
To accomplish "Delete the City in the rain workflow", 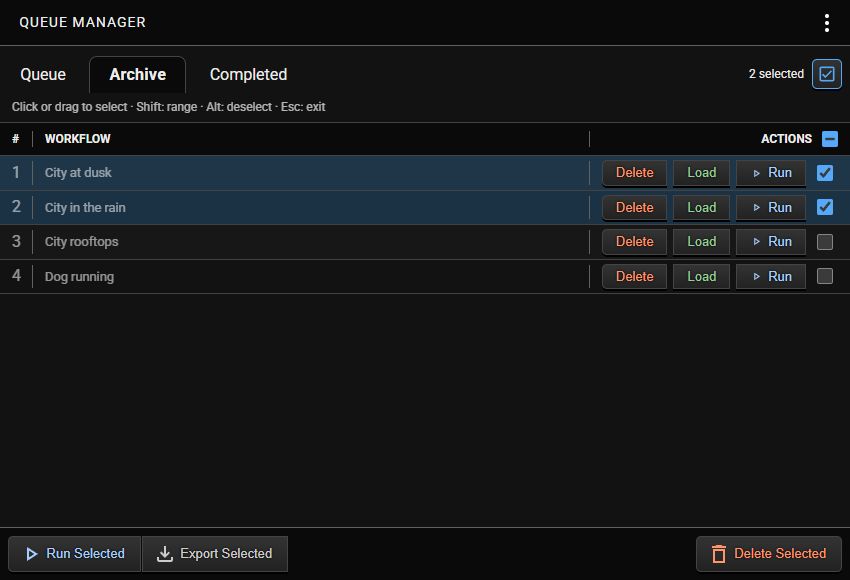I will tap(634, 208).
